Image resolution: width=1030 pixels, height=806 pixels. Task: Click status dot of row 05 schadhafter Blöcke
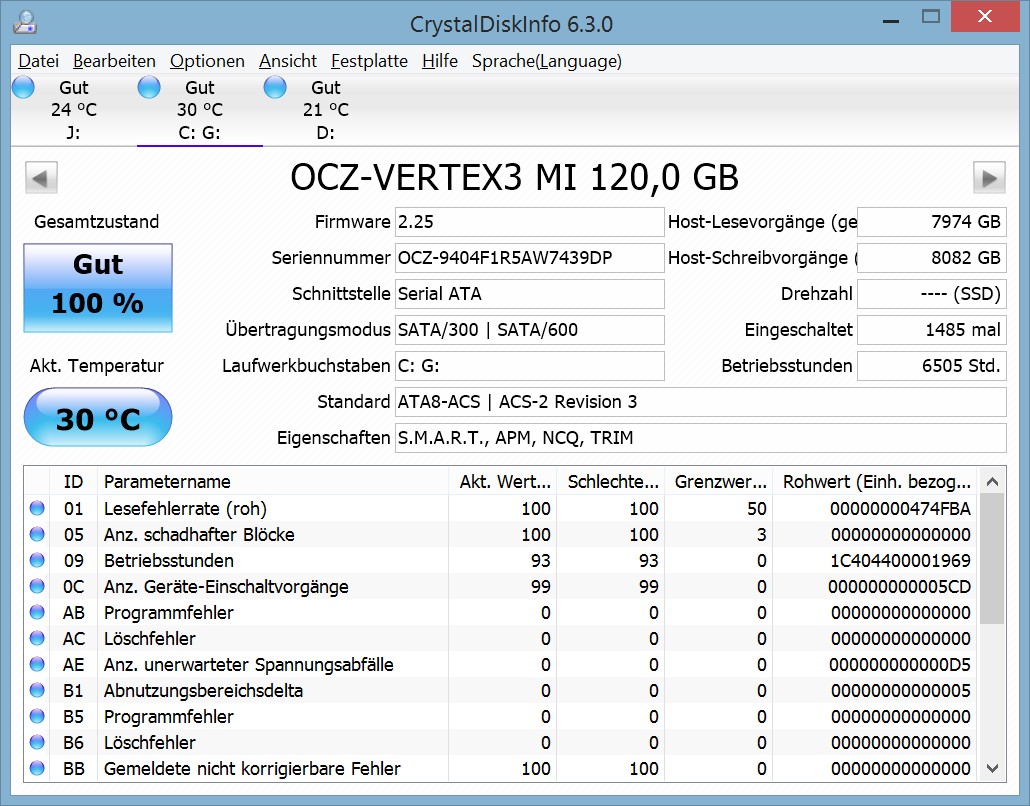pyautogui.click(x=37, y=535)
